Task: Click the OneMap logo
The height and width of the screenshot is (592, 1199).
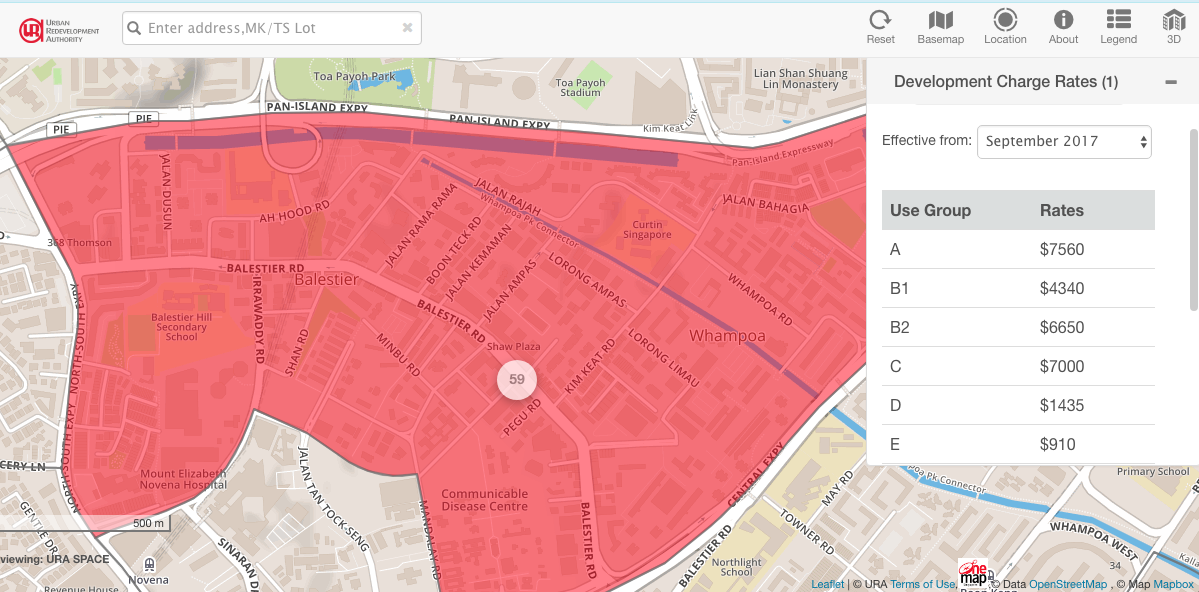Action: [x=972, y=574]
